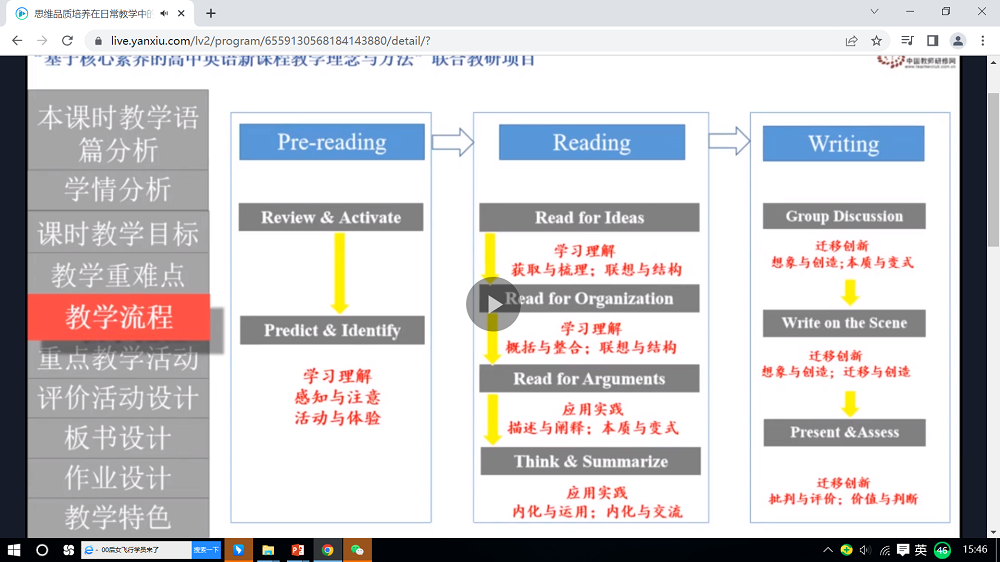Open a new tab with plus button

211,13
